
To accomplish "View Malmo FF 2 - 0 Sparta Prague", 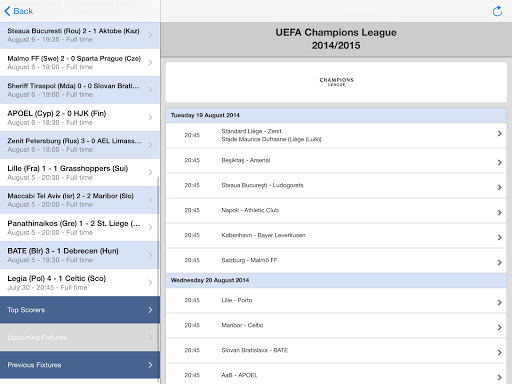I will [80, 63].
